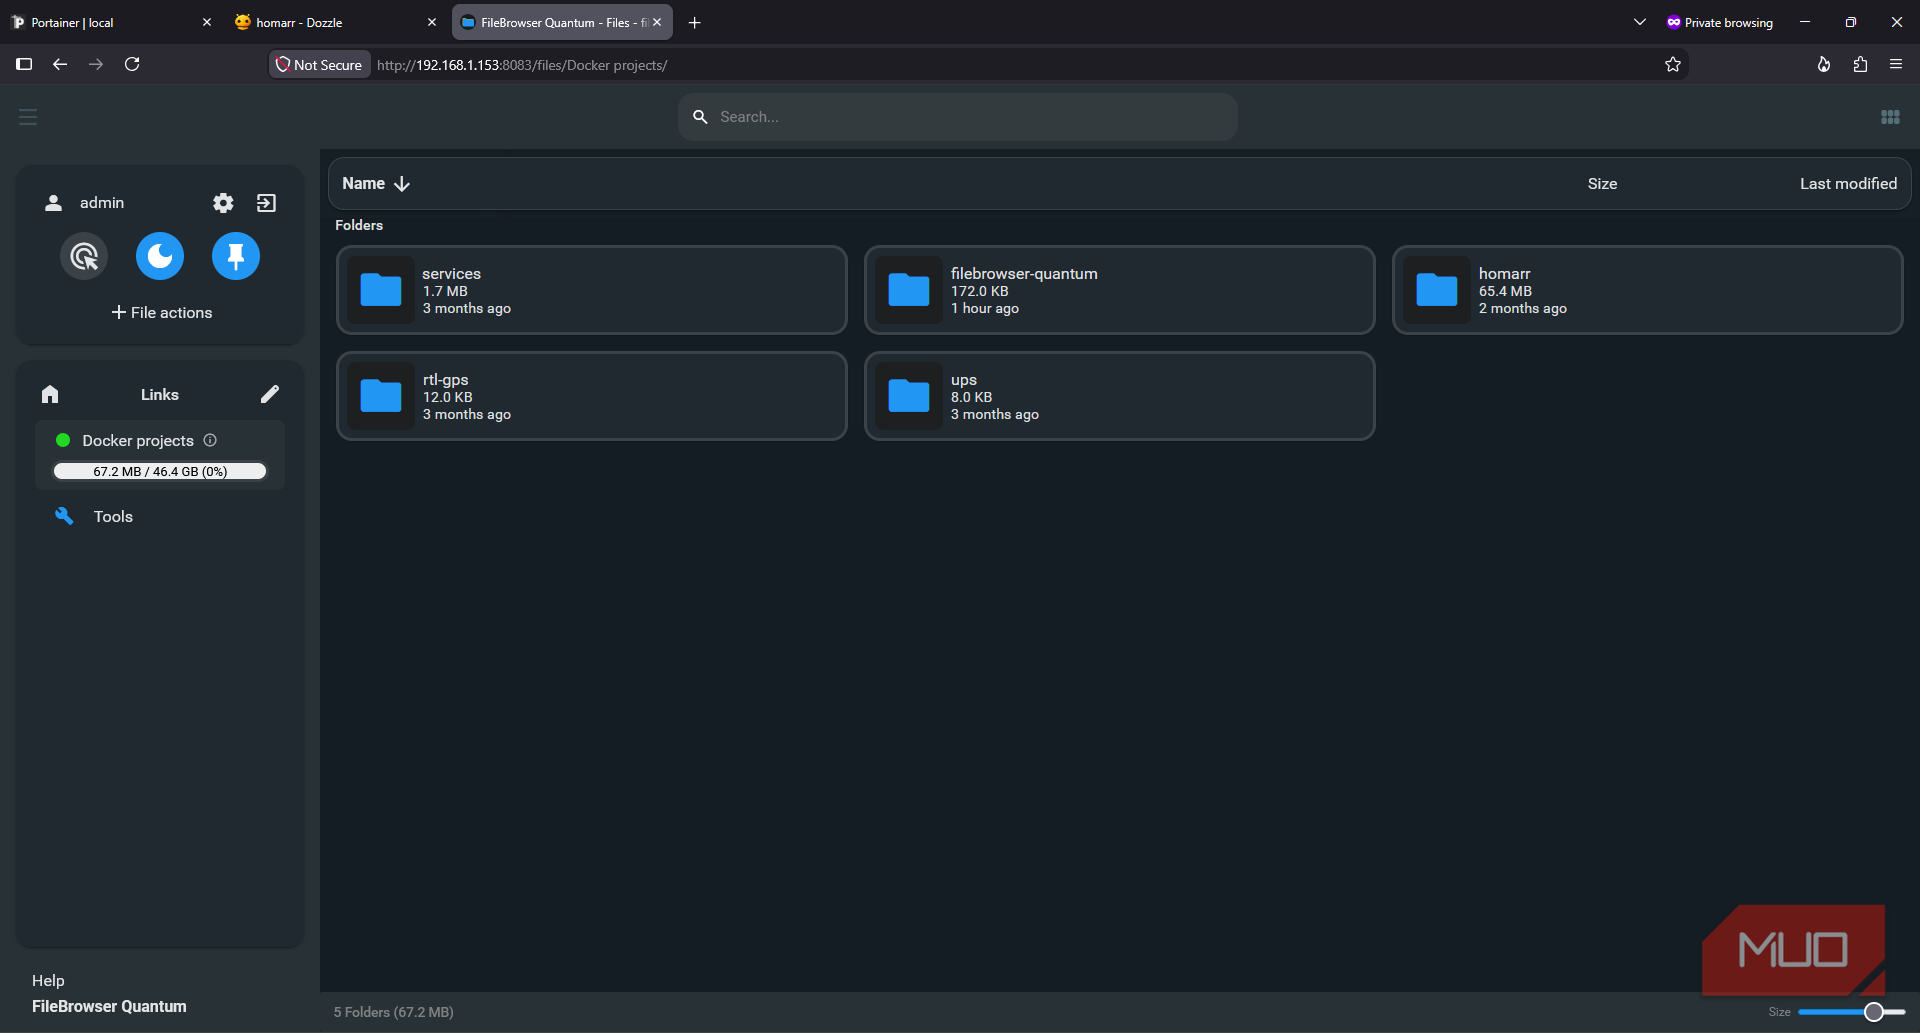
Task: Open the hamburger sidebar menu
Action: pos(28,117)
